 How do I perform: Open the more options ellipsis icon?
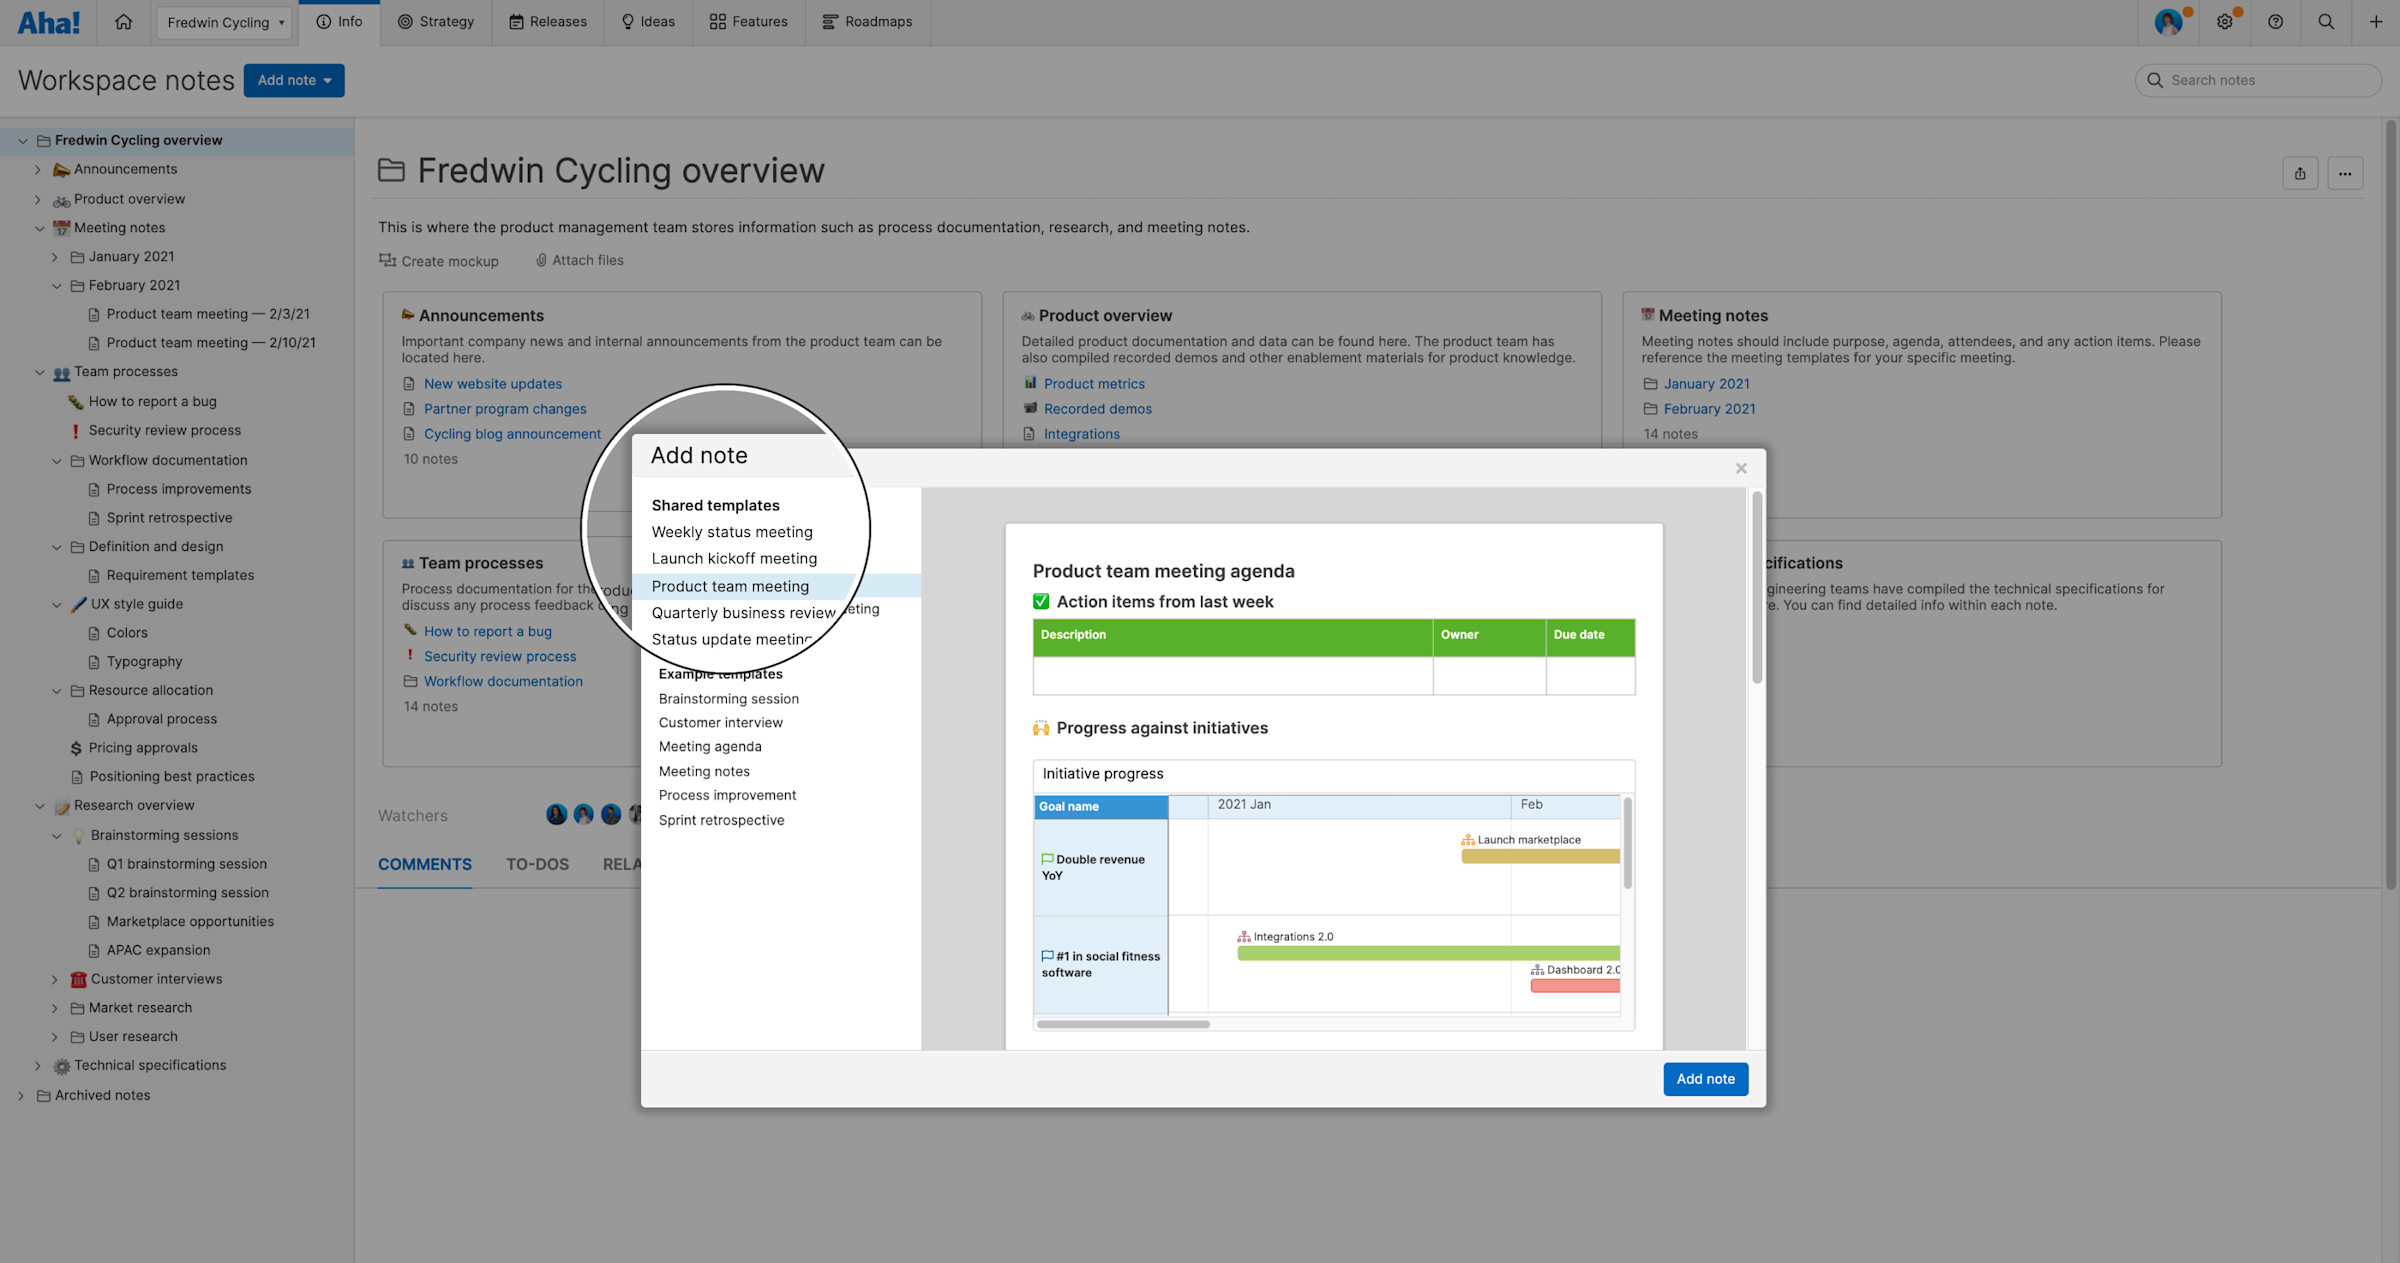point(2346,173)
